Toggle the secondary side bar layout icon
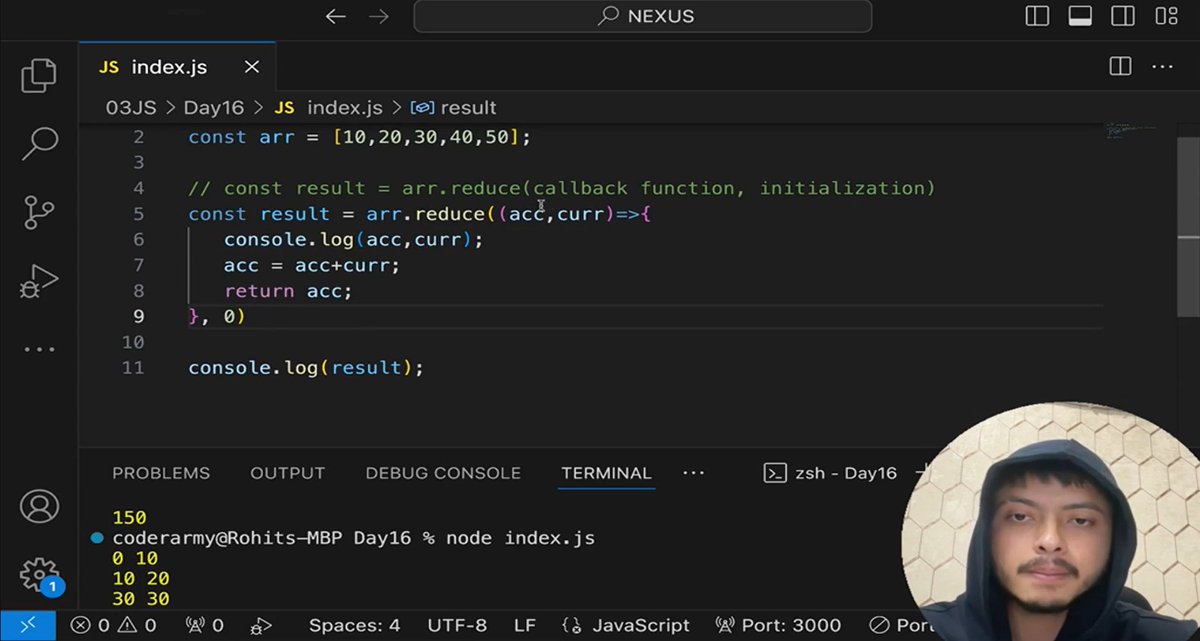Viewport: 1200px width, 641px height. point(1123,16)
